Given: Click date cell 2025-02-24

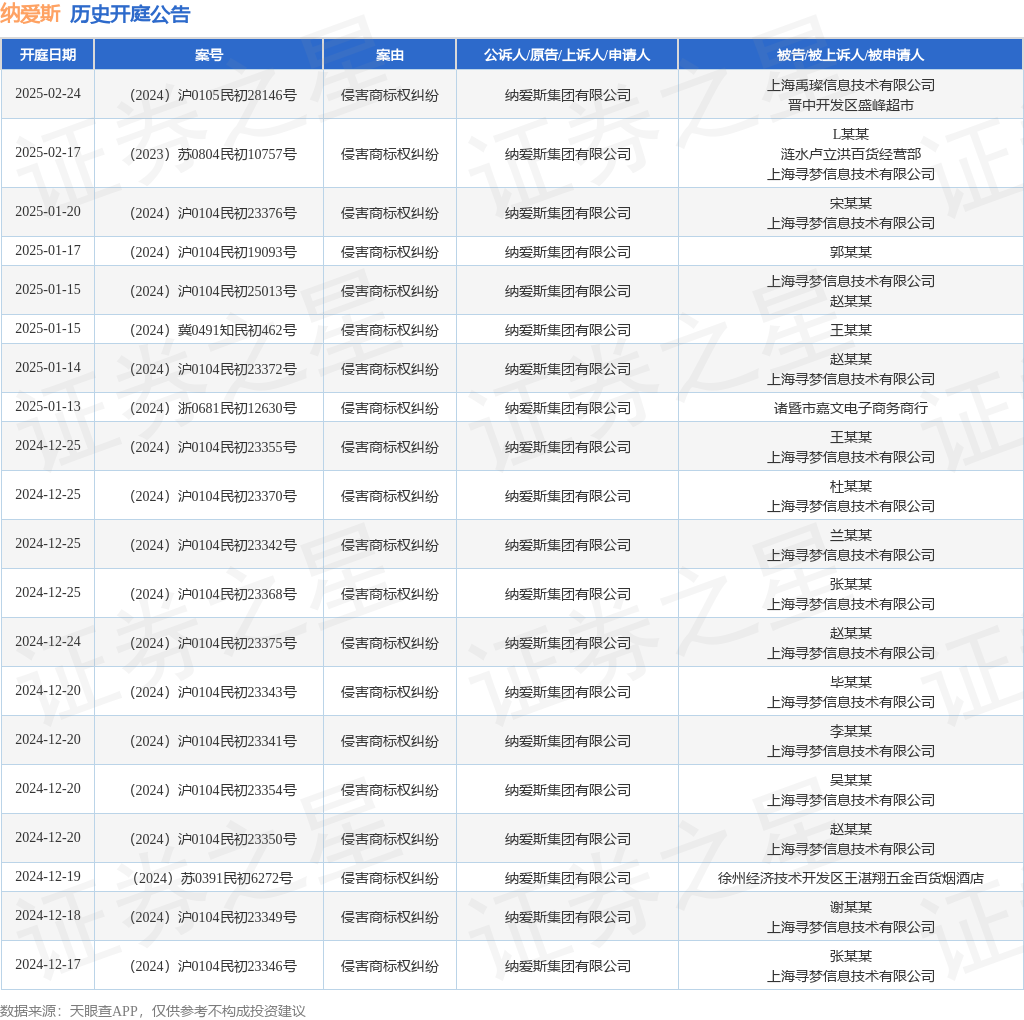Looking at the screenshot, I should (x=48, y=93).
